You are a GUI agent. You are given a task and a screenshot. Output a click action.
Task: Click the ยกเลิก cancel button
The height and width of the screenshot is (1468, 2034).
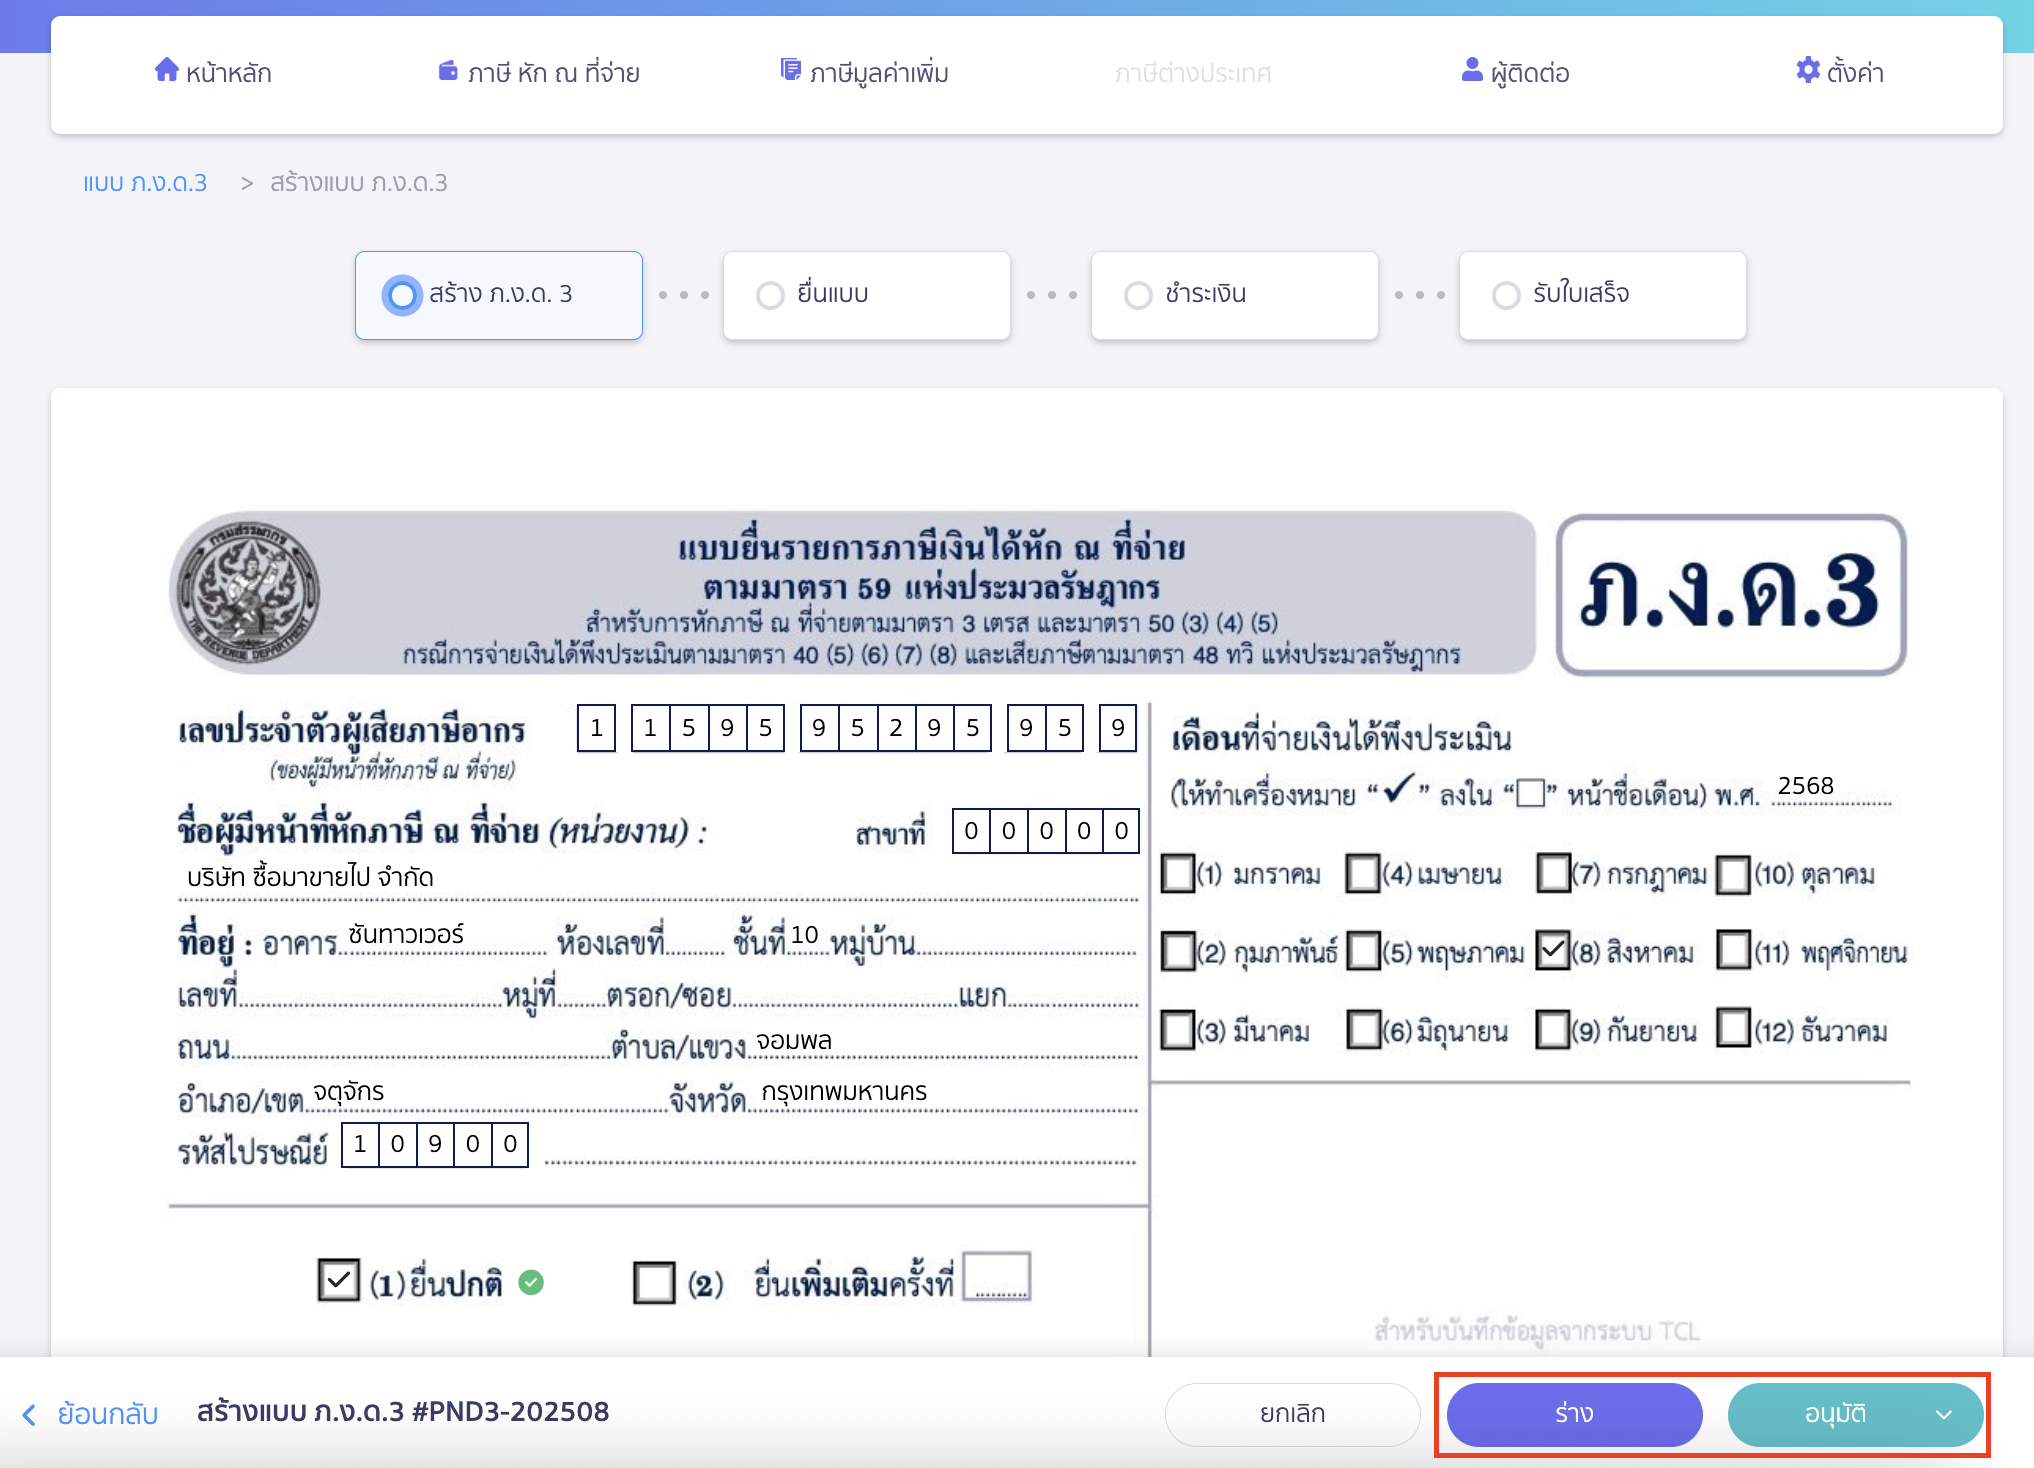(1291, 1414)
